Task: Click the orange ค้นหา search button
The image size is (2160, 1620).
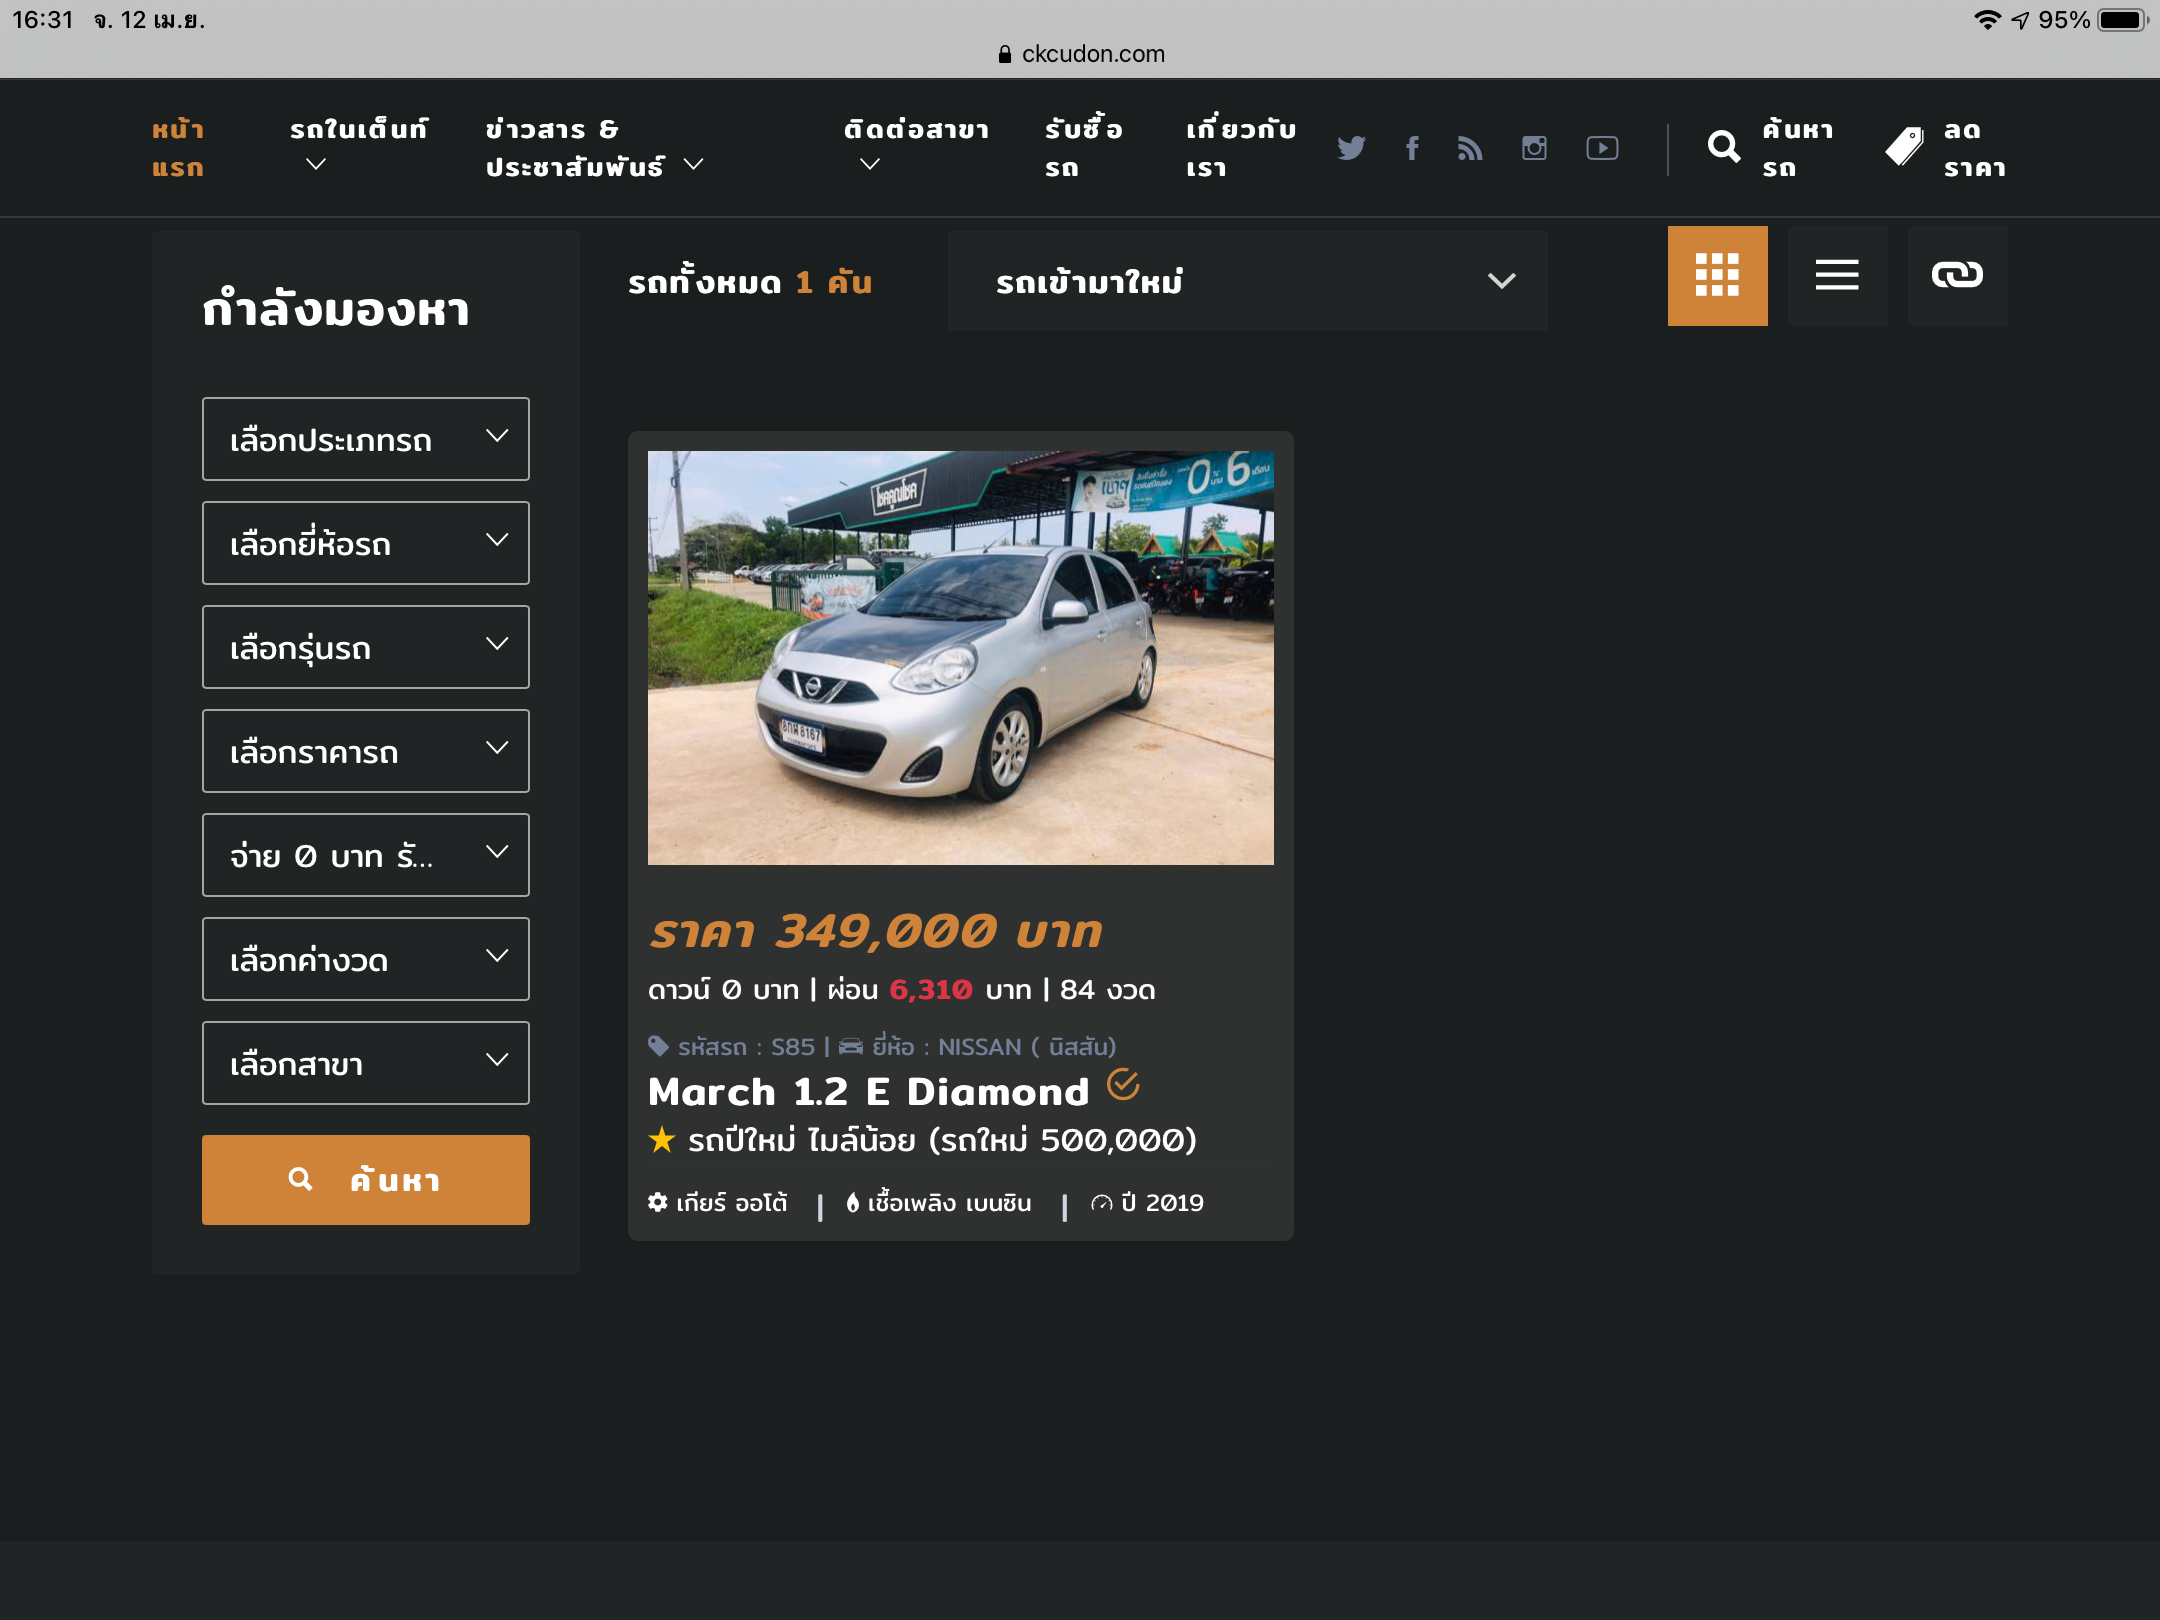Action: click(x=365, y=1180)
